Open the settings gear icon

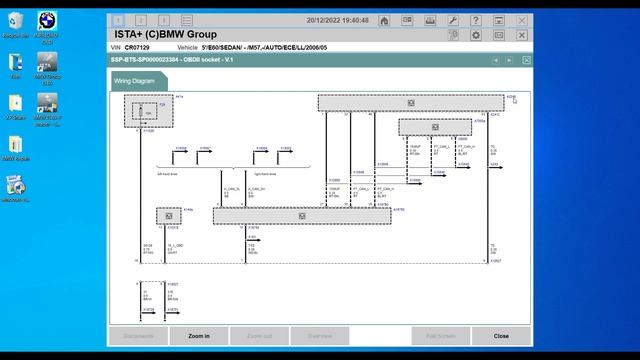[476, 35]
